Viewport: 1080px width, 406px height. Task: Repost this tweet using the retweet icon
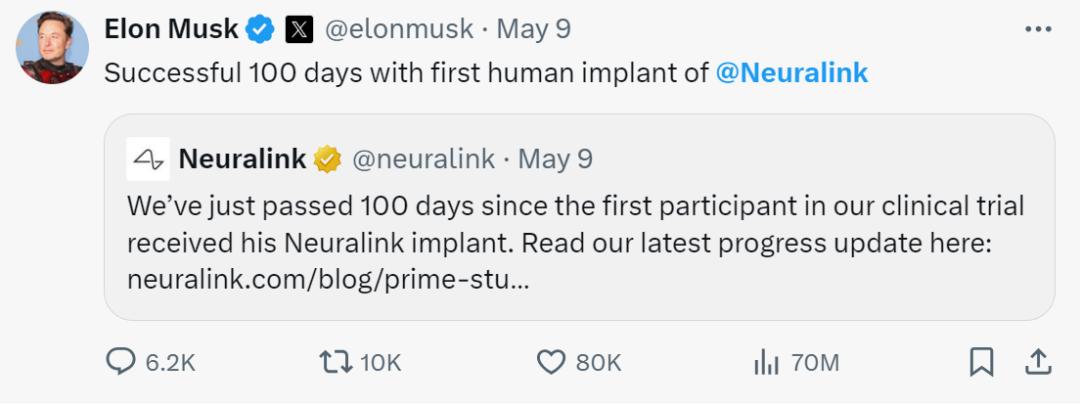click(x=333, y=362)
